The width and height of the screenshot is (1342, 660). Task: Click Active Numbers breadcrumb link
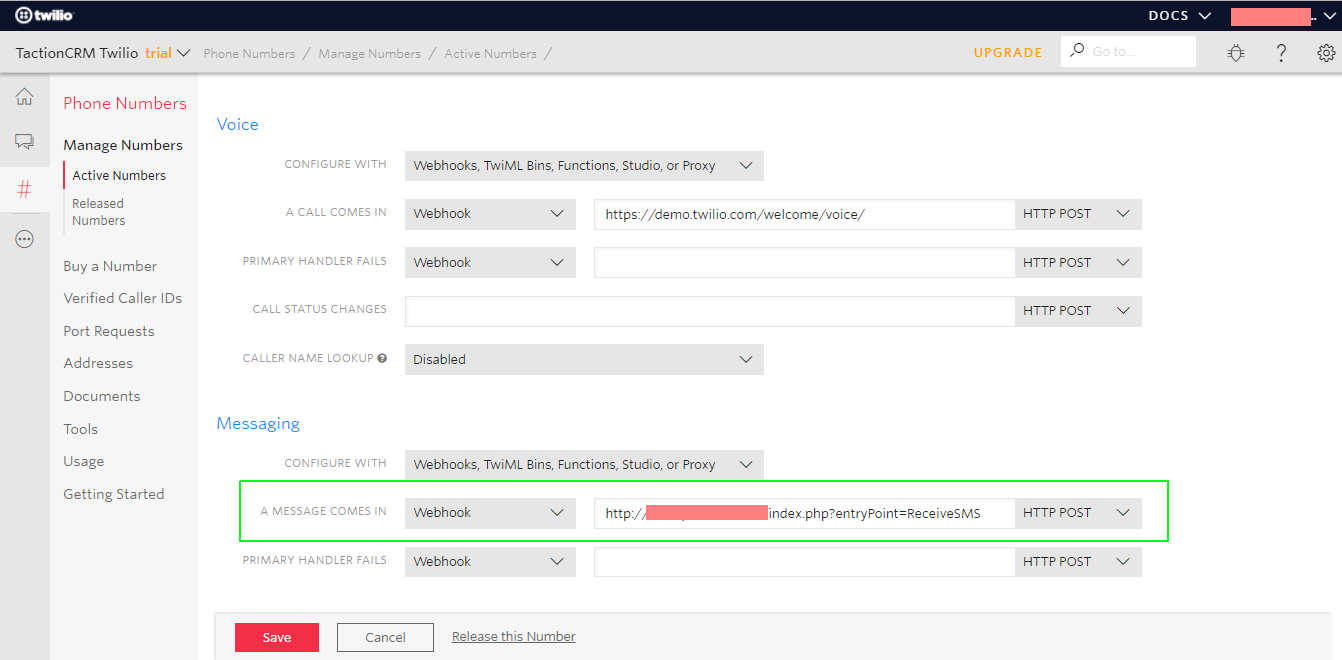(x=490, y=54)
